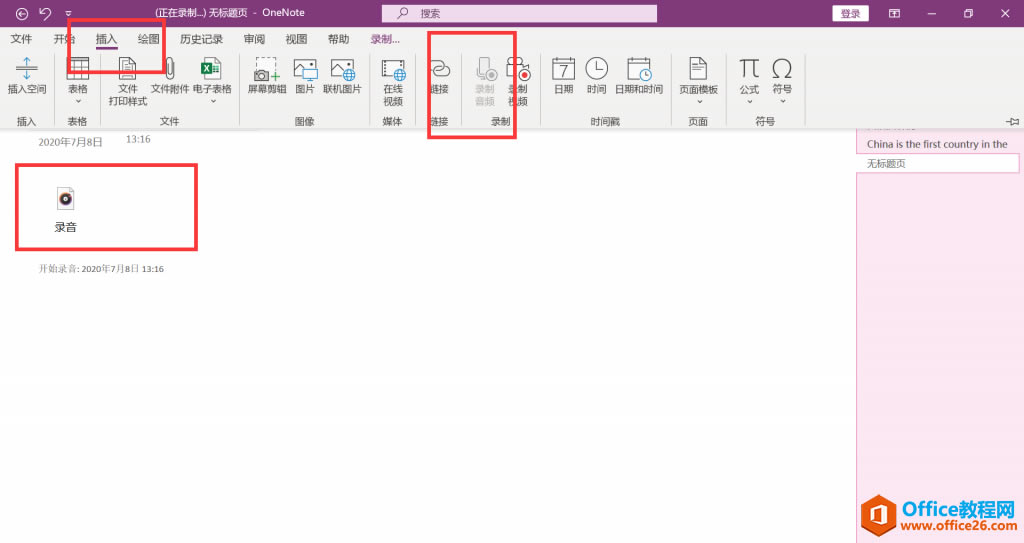The height and width of the screenshot is (543, 1024).
Task: Insert today's date stamp
Action: click(564, 69)
